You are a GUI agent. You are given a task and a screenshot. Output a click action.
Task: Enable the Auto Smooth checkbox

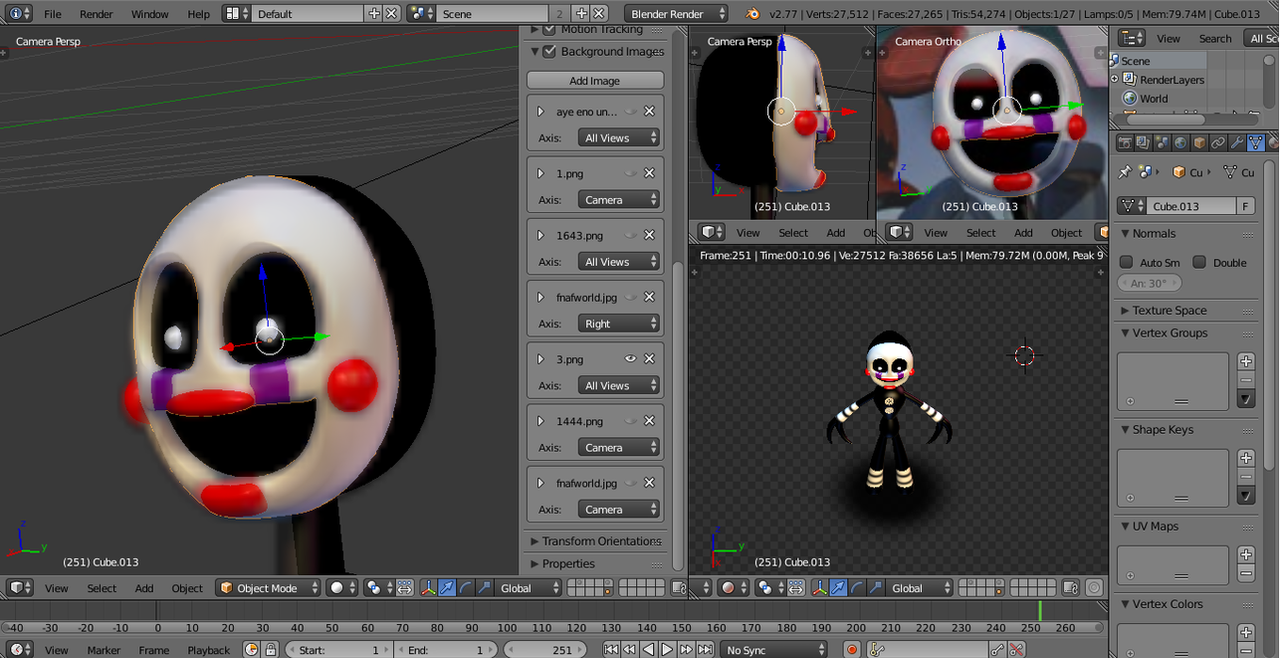1126,262
